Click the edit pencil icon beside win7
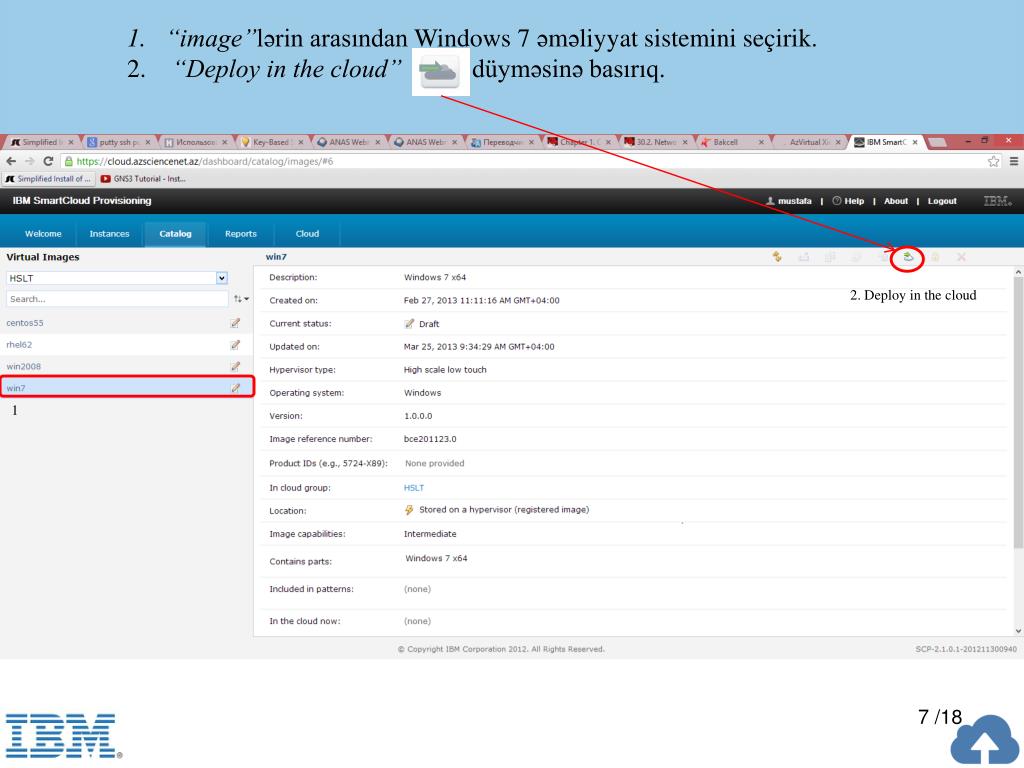This screenshot has height=768, width=1024. (x=235, y=388)
